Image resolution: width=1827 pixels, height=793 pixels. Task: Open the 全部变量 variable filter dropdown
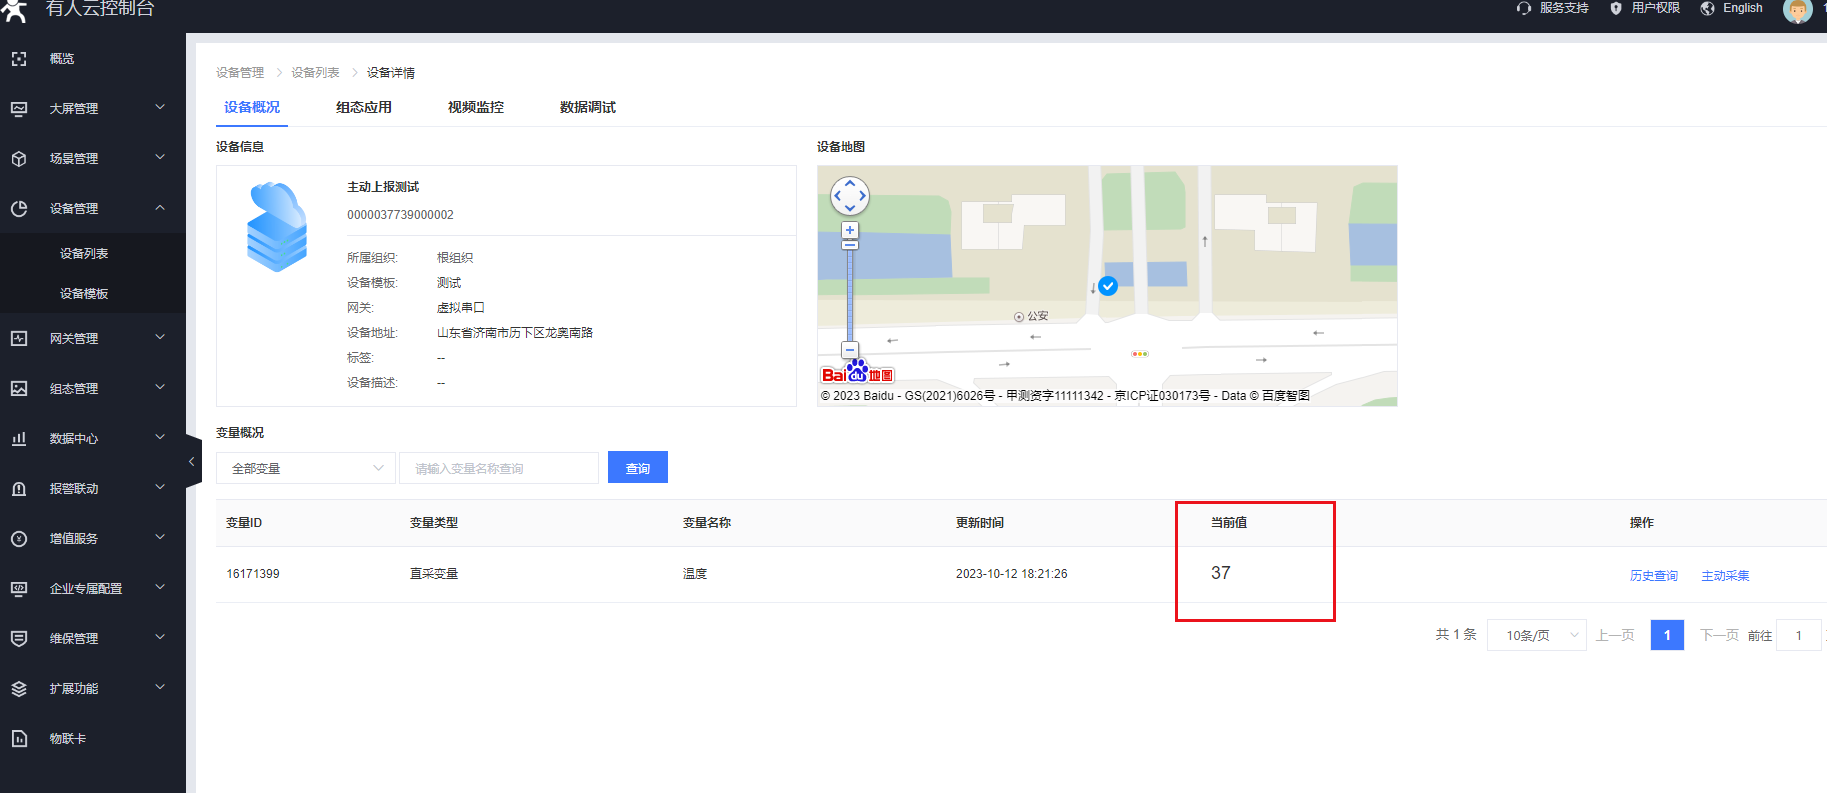[x=306, y=468]
